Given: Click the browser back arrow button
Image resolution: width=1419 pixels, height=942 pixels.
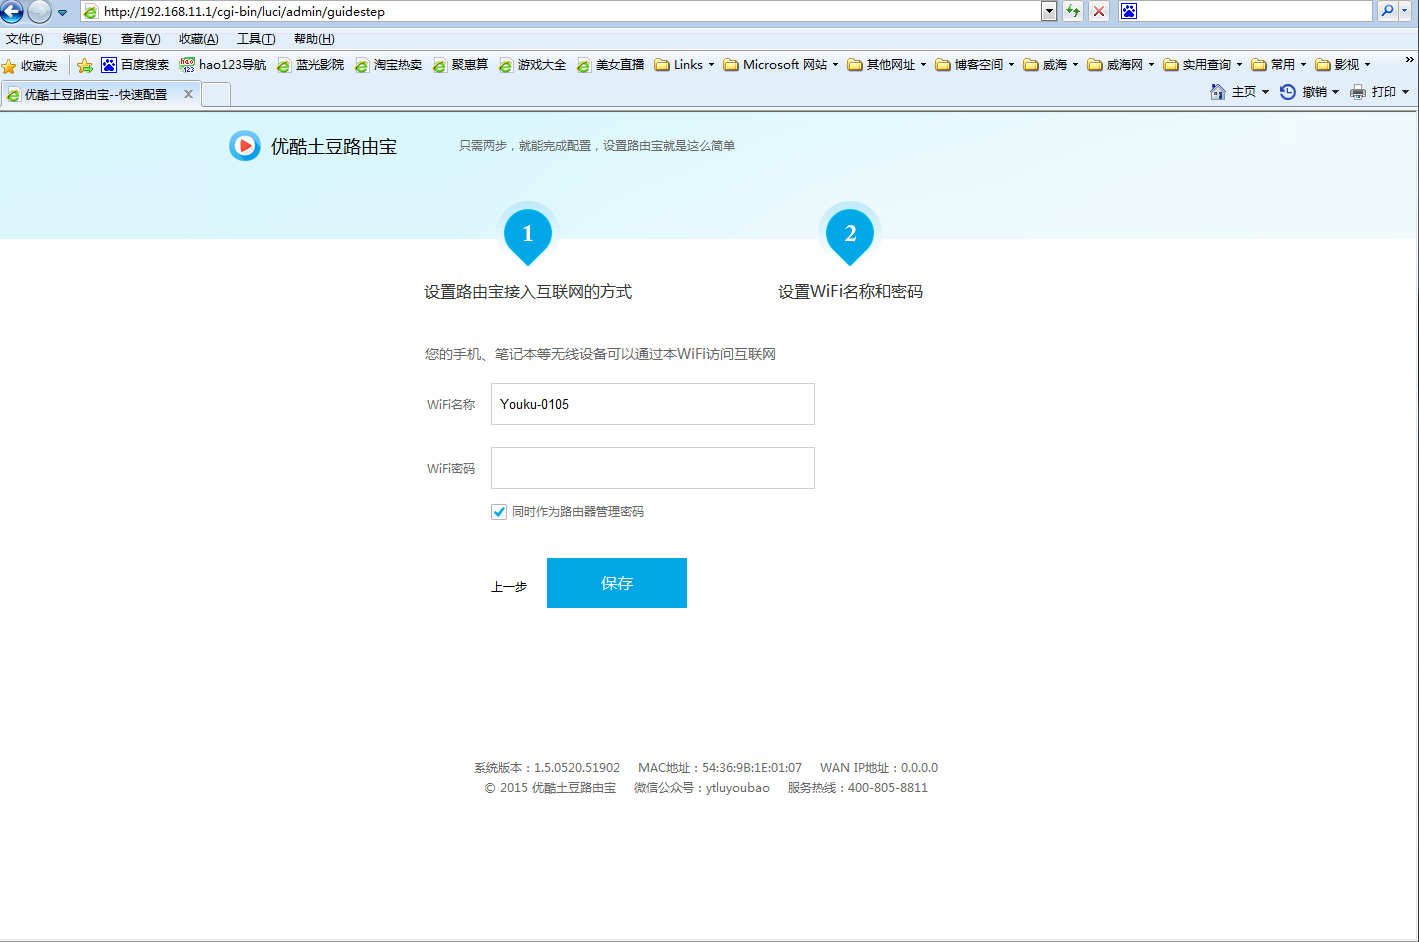Looking at the screenshot, I should (x=12, y=12).
